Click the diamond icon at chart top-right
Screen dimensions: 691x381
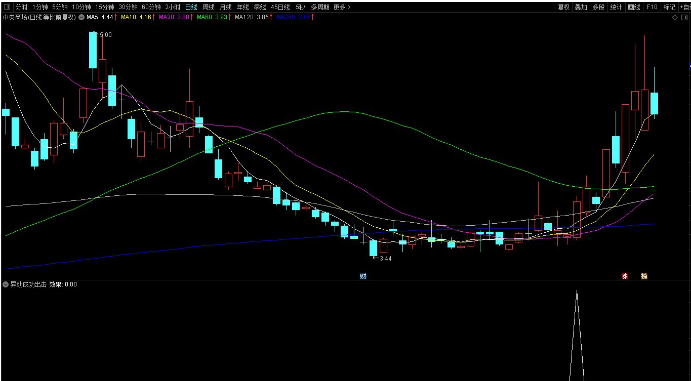pos(675,18)
